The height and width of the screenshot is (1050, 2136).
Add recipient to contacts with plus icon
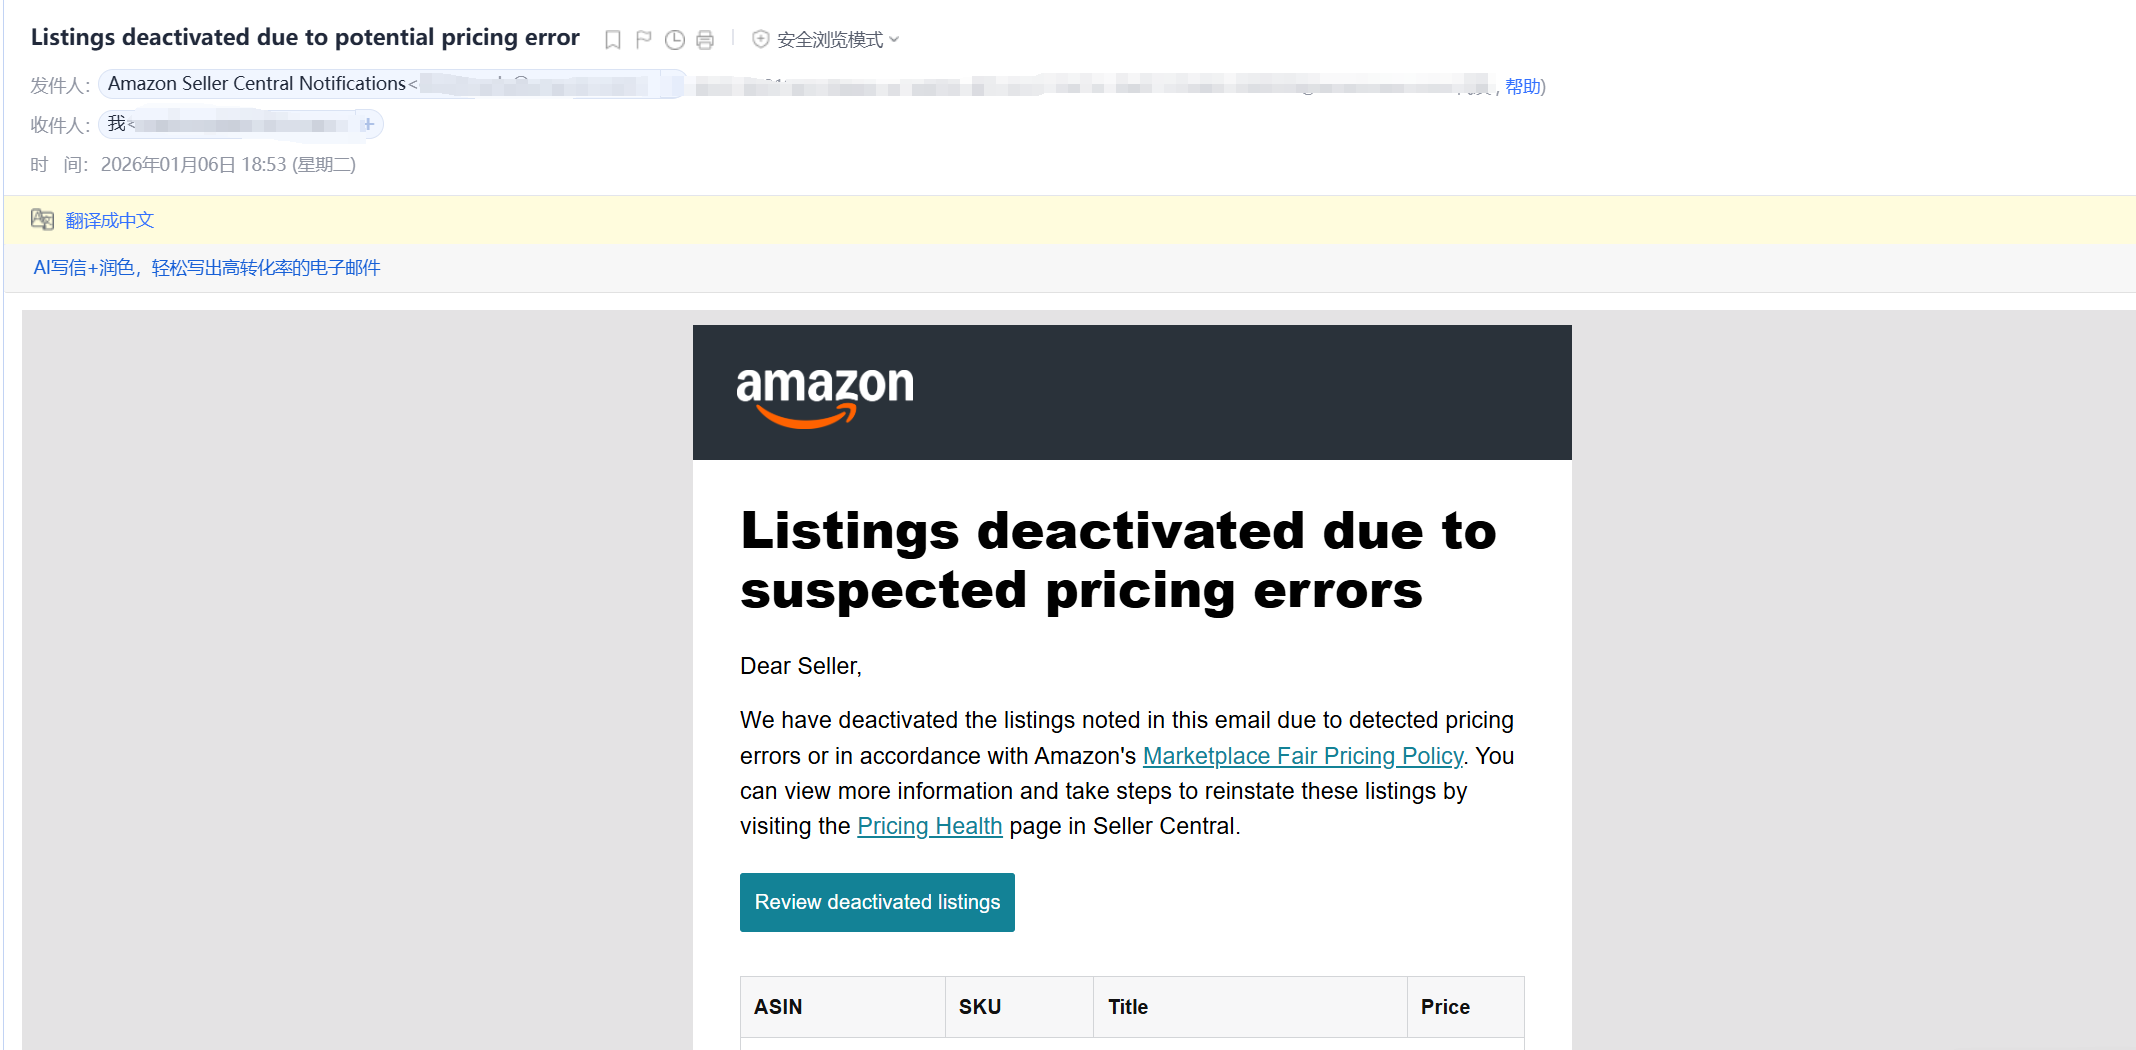coord(368,124)
